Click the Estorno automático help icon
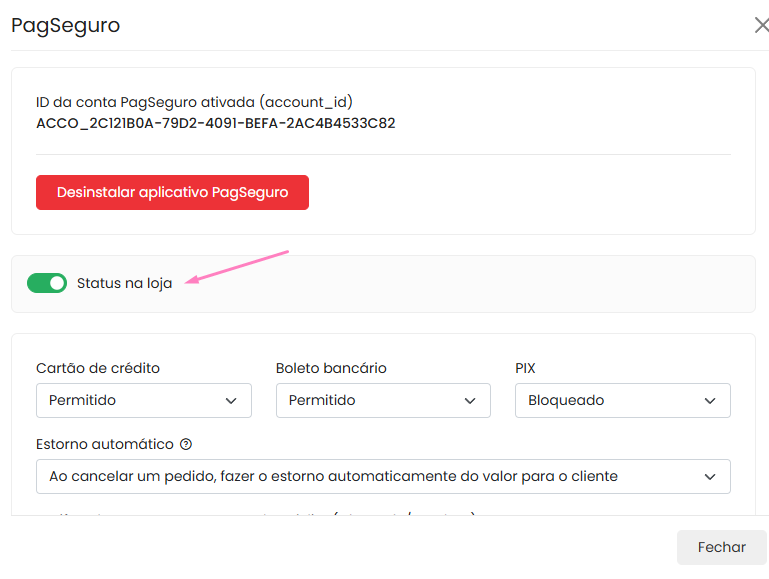Screen dimensions: 769x579 coord(186,444)
